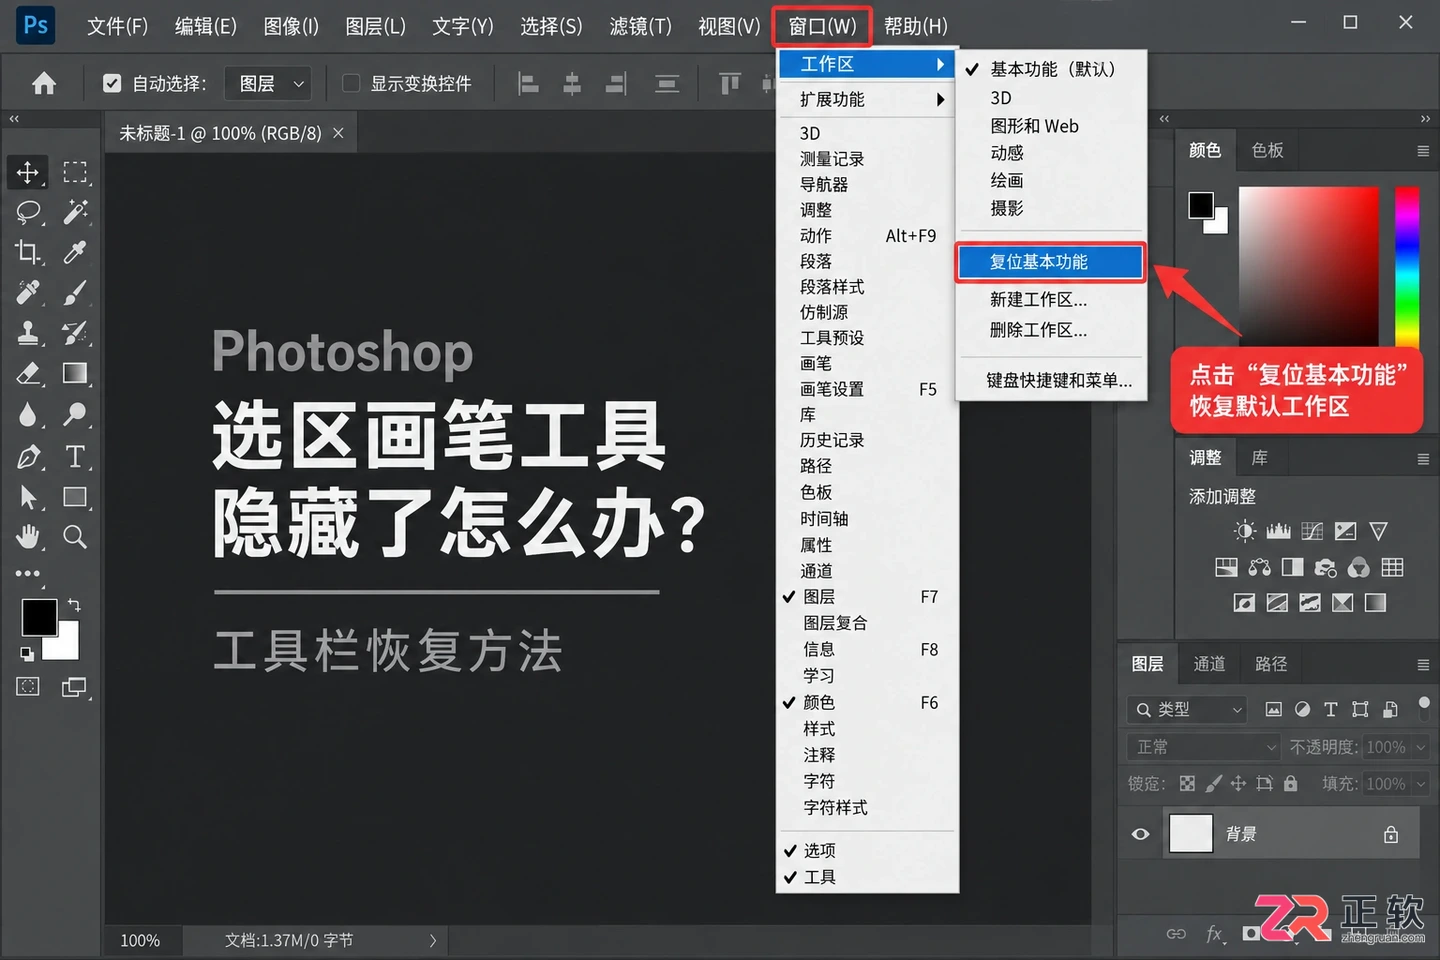
Task: Select the Eraser tool
Action: [28, 373]
